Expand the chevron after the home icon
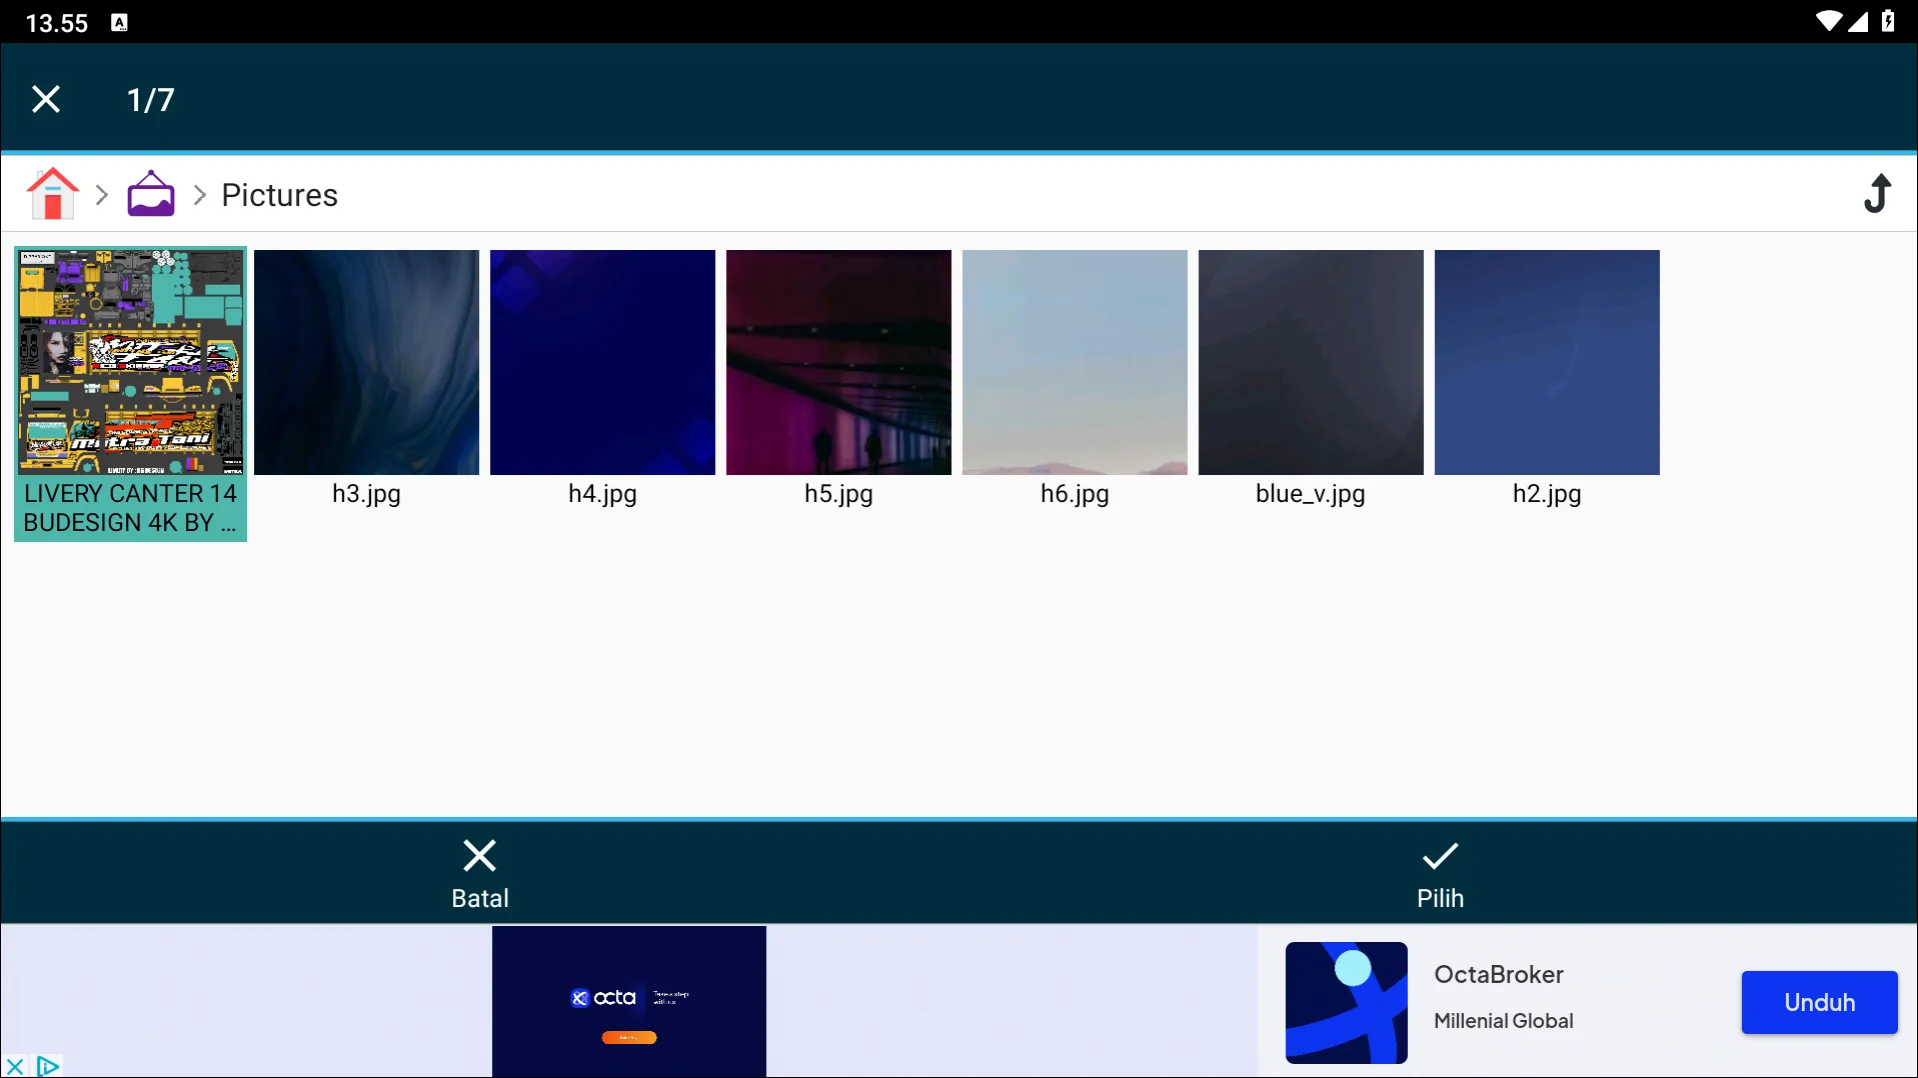The height and width of the screenshot is (1078, 1918). pos(101,195)
